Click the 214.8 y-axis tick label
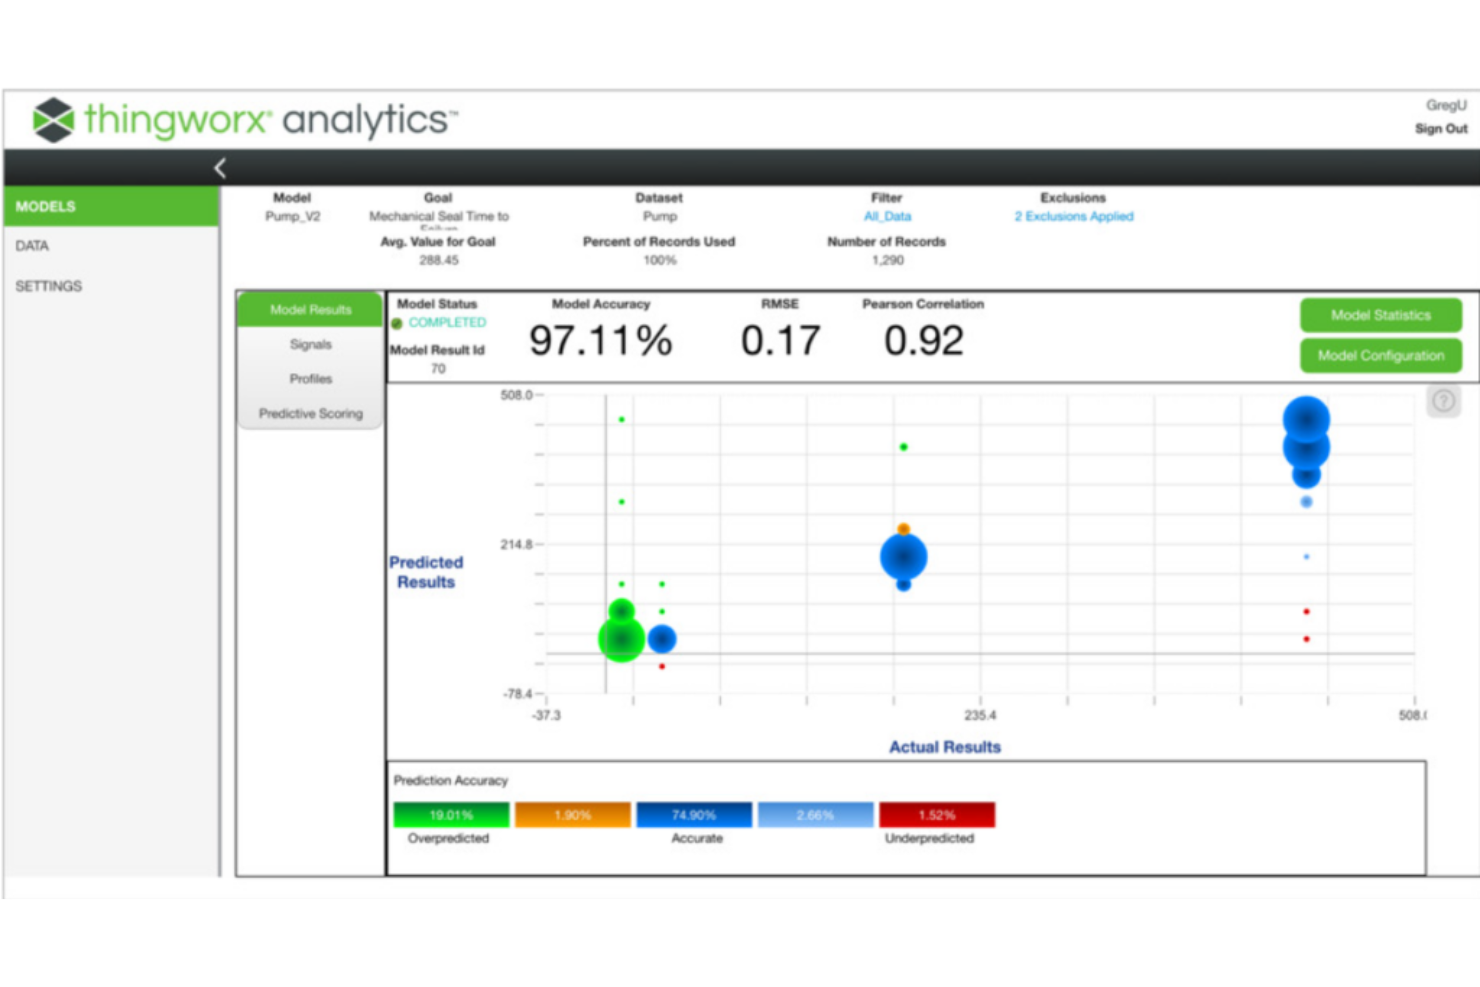The height and width of the screenshot is (987, 1480). point(516,544)
